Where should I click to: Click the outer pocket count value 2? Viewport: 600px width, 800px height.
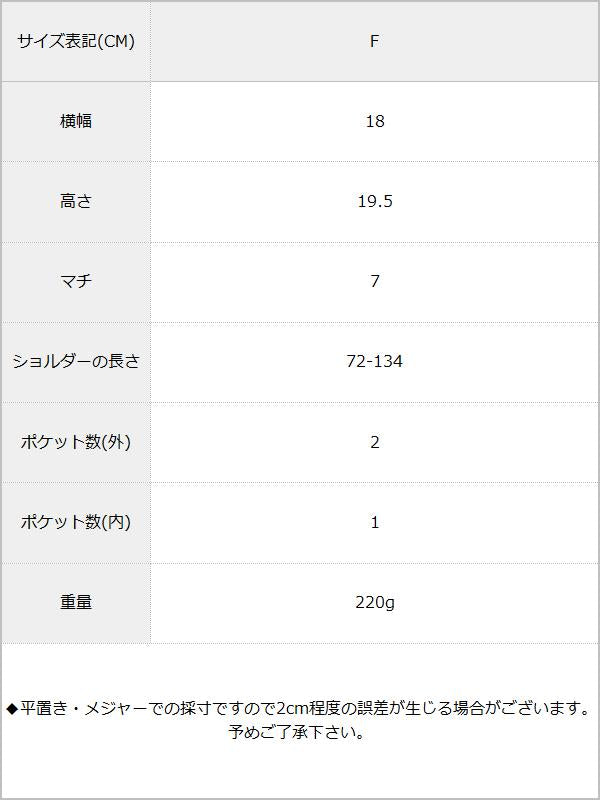pyautogui.click(x=375, y=442)
